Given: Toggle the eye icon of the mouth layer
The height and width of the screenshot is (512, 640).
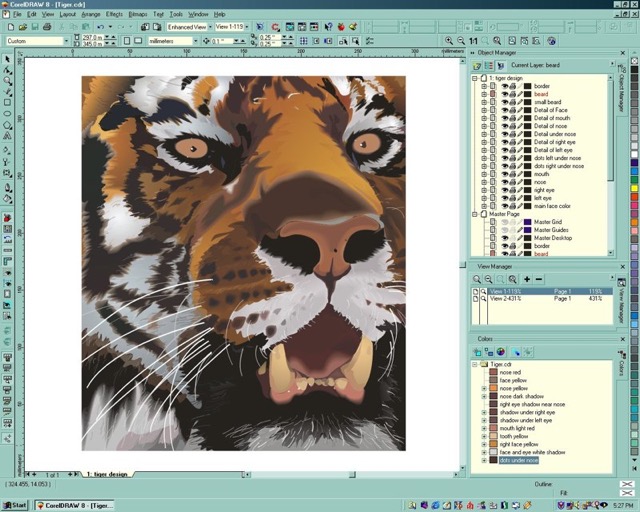Looking at the screenshot, I should click(504, 174).
